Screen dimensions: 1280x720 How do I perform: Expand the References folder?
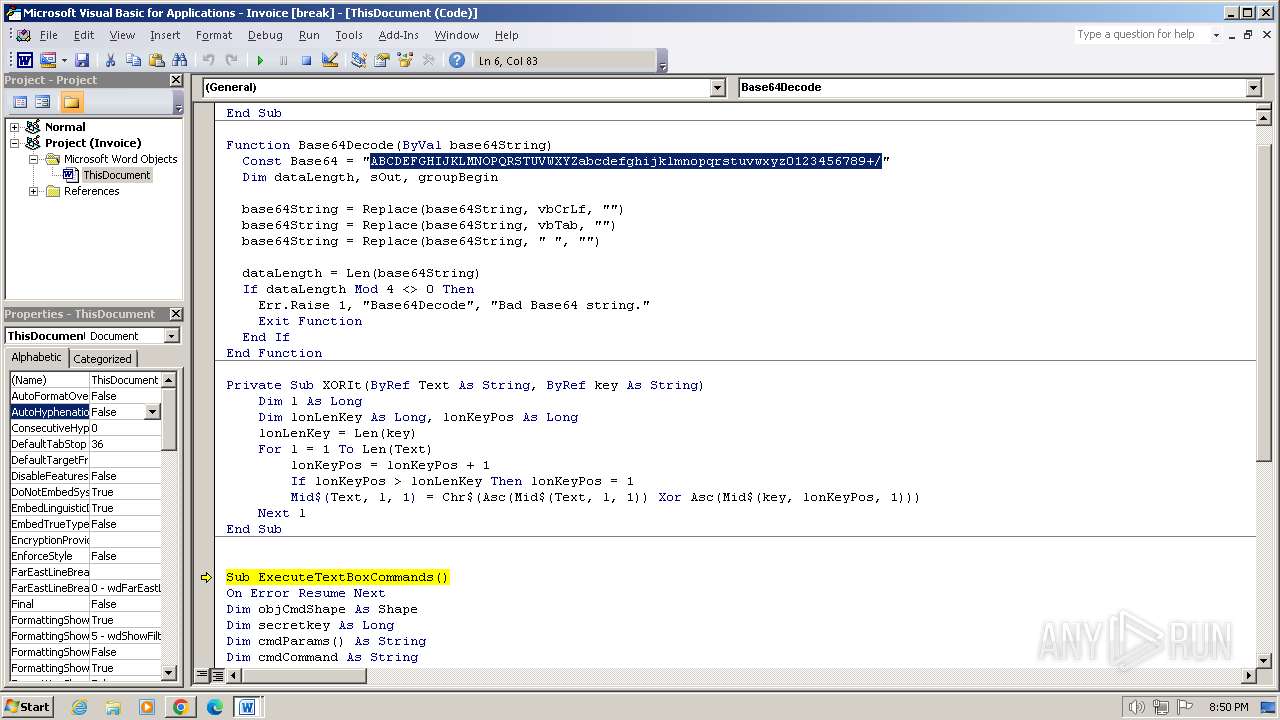34,191
